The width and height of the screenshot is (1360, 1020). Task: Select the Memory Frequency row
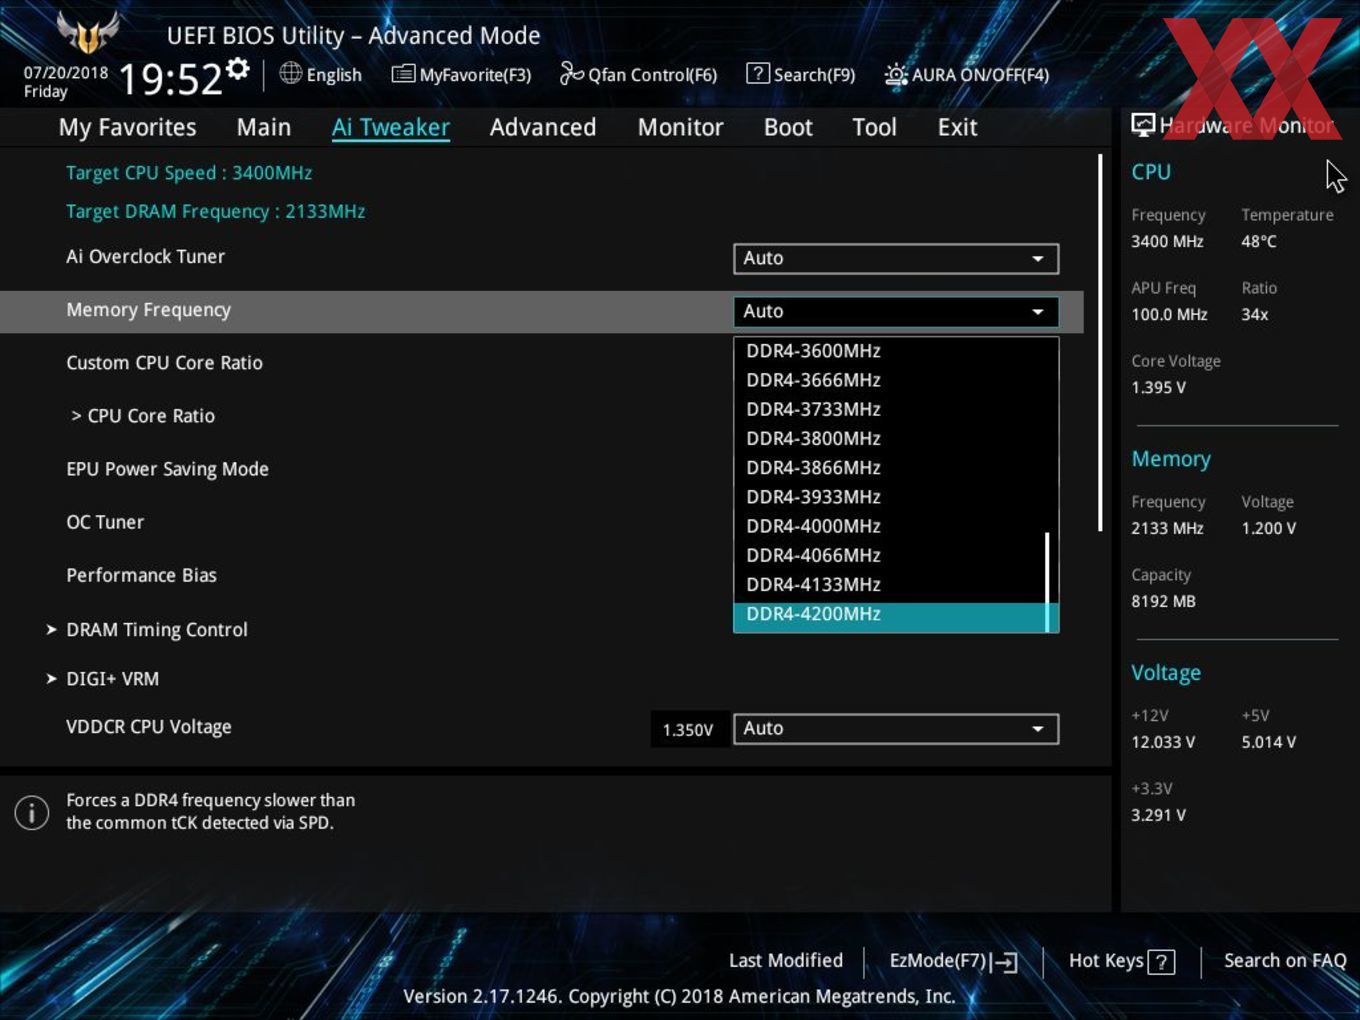[x=542, y=311]
